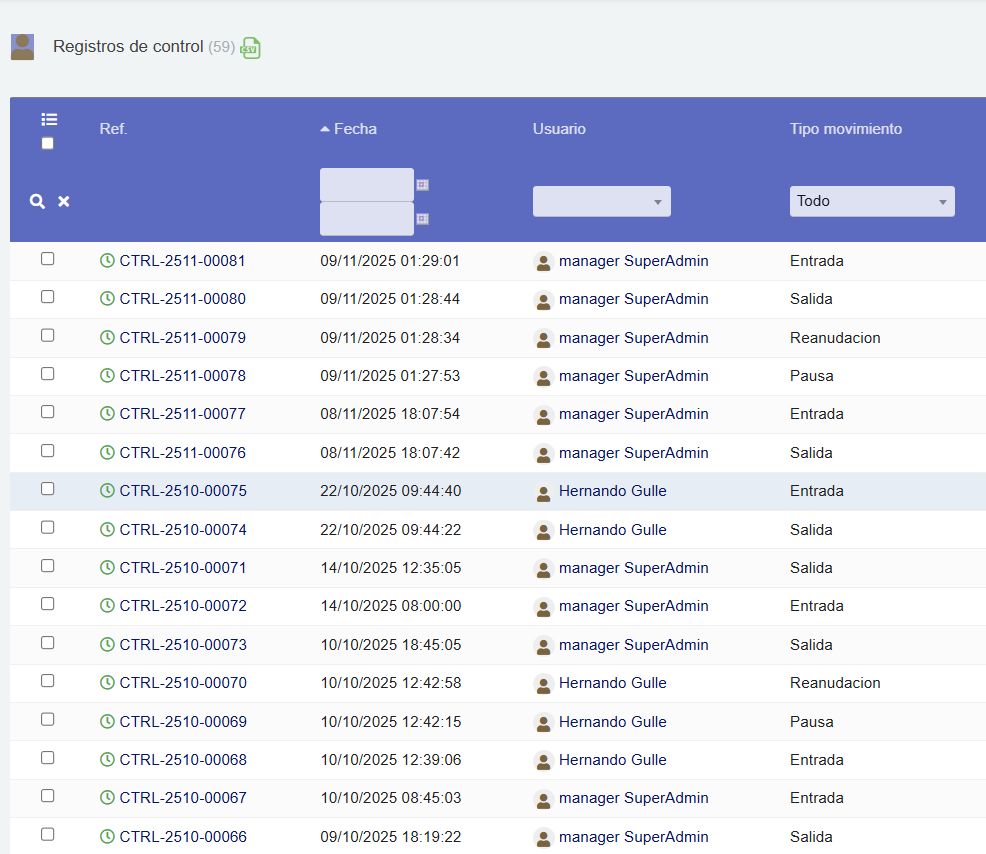
Task: Click the avatar icon next to Hernando Gulle
Action: coord(543,491)
